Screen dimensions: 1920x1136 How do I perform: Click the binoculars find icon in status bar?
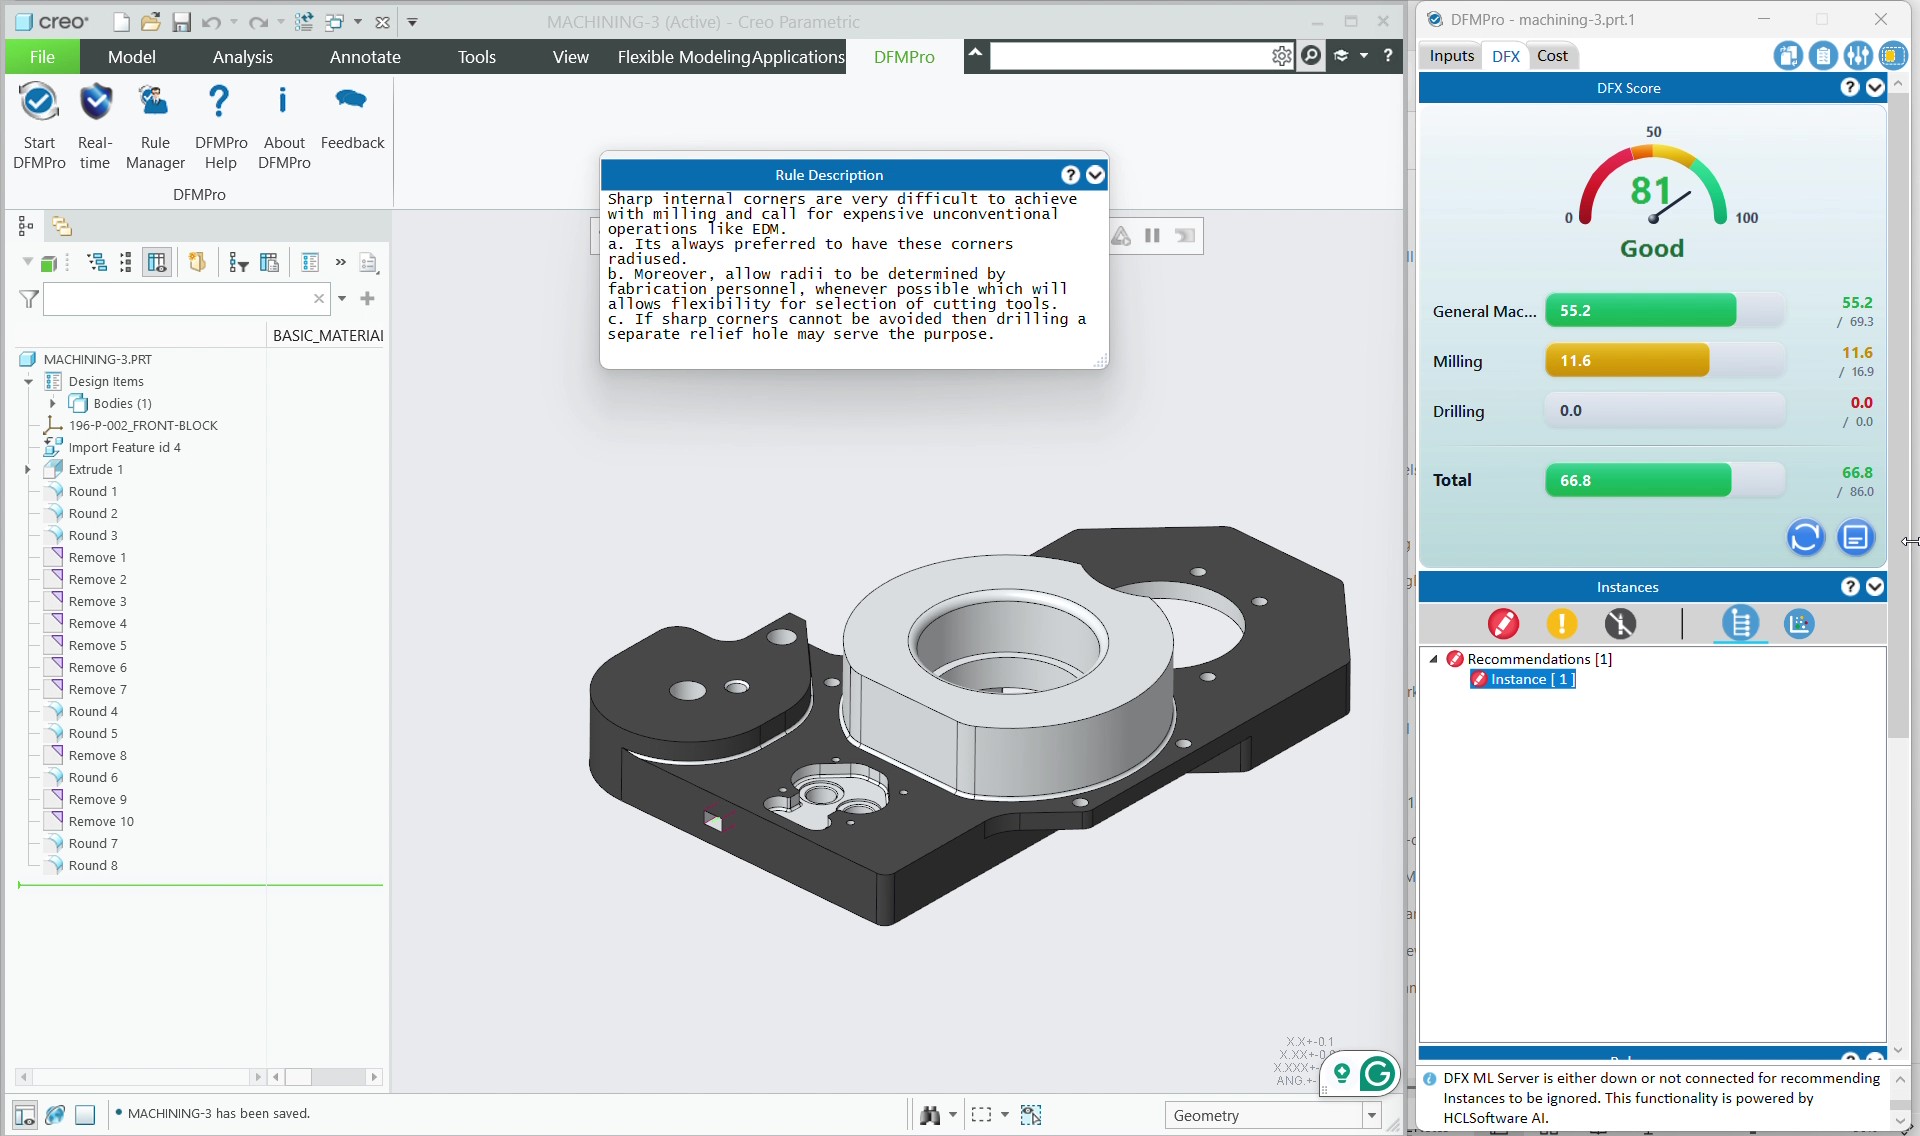pyautogui.click(x=930, y=1115)
